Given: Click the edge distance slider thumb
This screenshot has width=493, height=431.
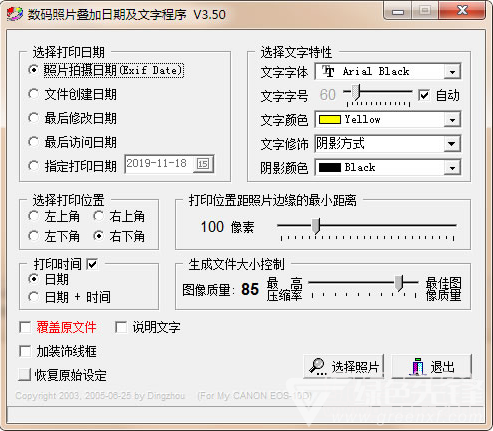Looking at the screenshot, I should pyautogui.click(x=316, y=226).
